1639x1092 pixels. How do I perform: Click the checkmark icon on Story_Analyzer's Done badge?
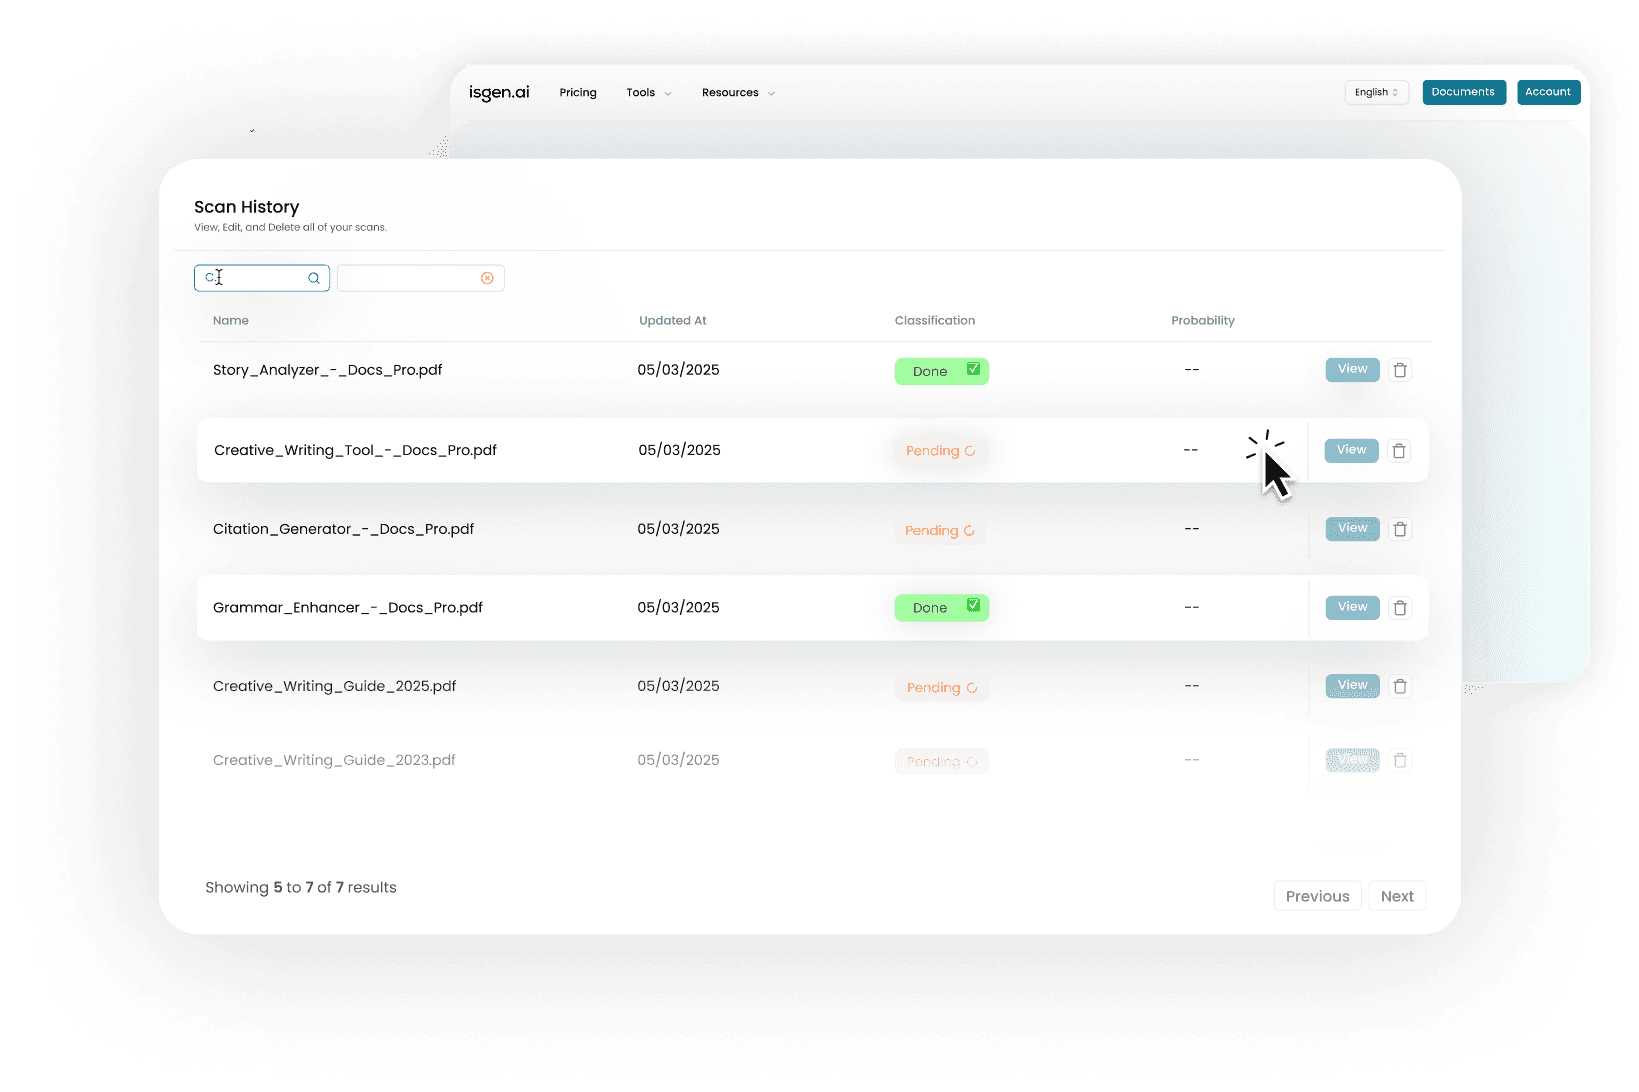pos(972,369)
